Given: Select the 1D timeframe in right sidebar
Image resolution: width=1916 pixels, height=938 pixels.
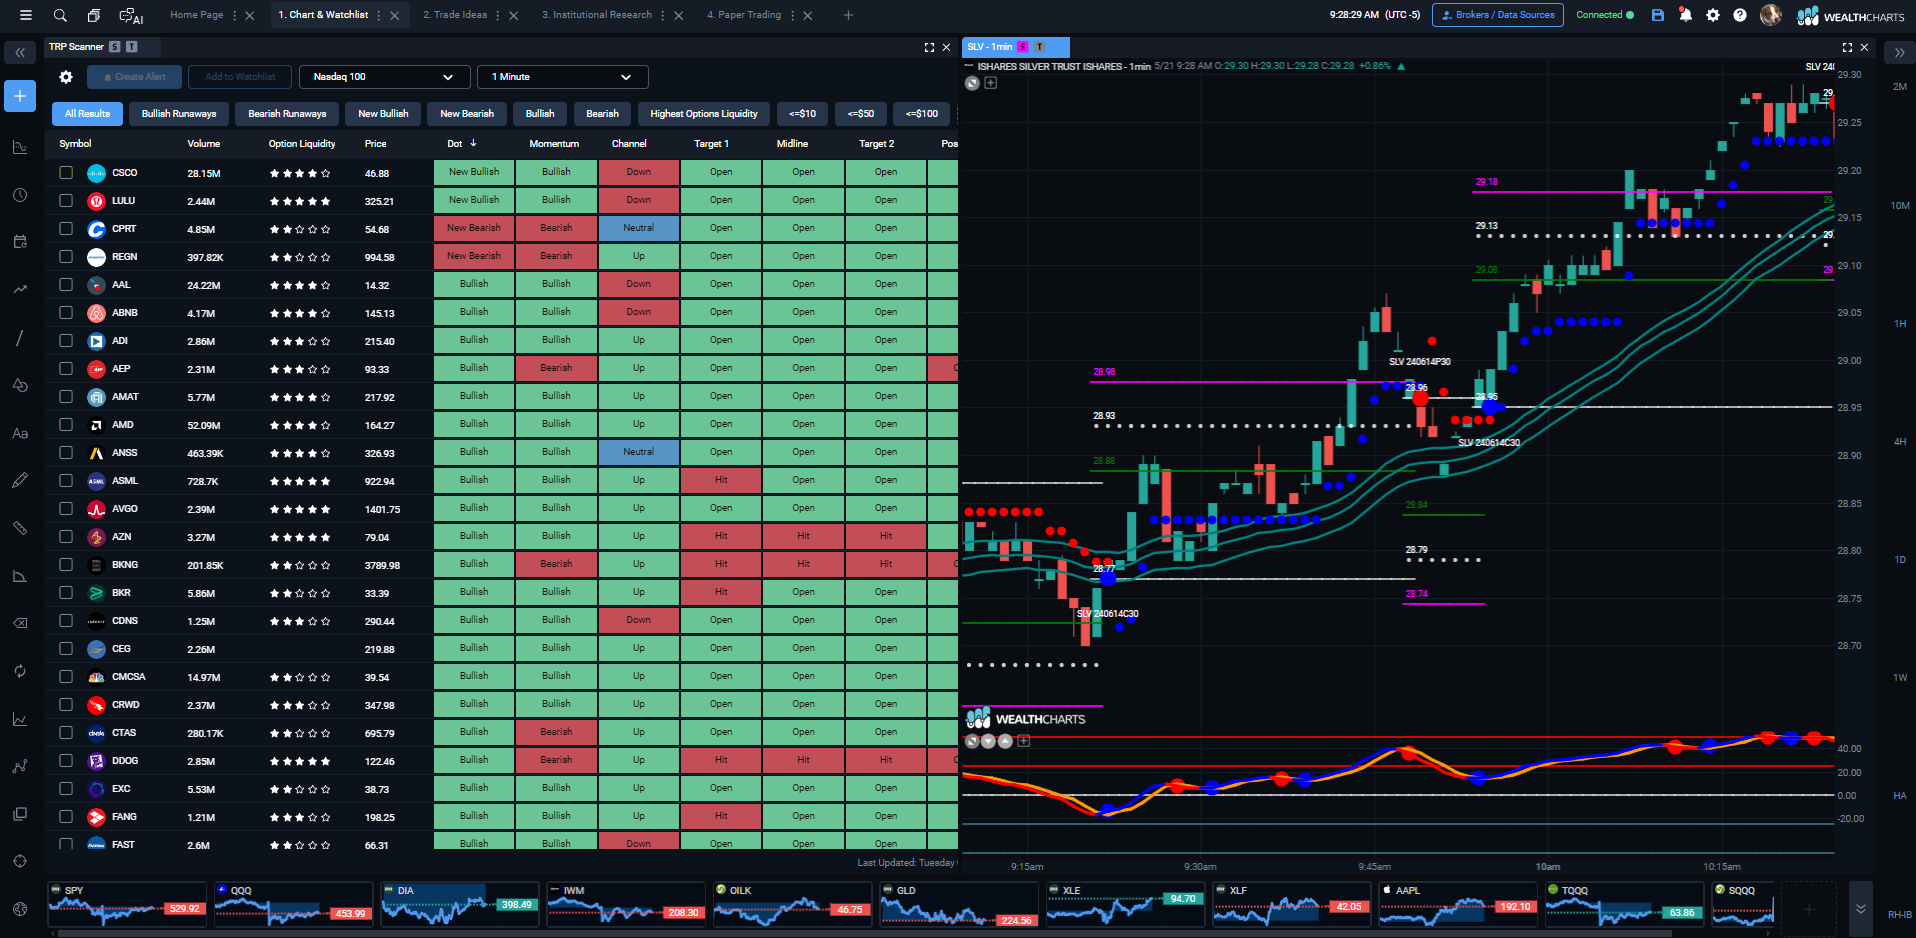Looking at the screenshot, I should (1900, 560).
